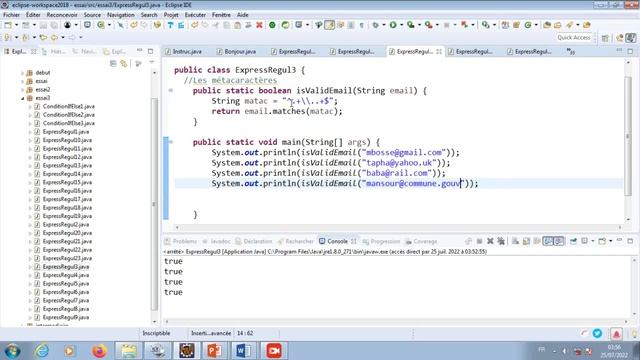Switch to the Problems view tab
Screen dimensions: 640x360
point(180,241)
